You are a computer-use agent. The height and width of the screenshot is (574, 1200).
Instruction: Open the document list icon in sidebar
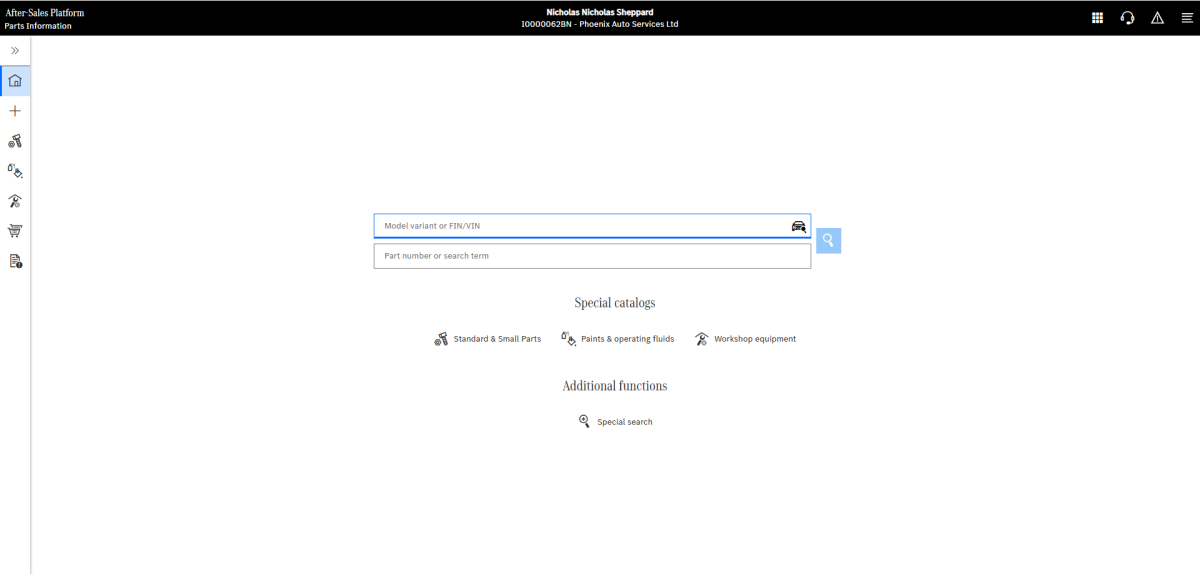pyautogui.click(x=15, y=261)
